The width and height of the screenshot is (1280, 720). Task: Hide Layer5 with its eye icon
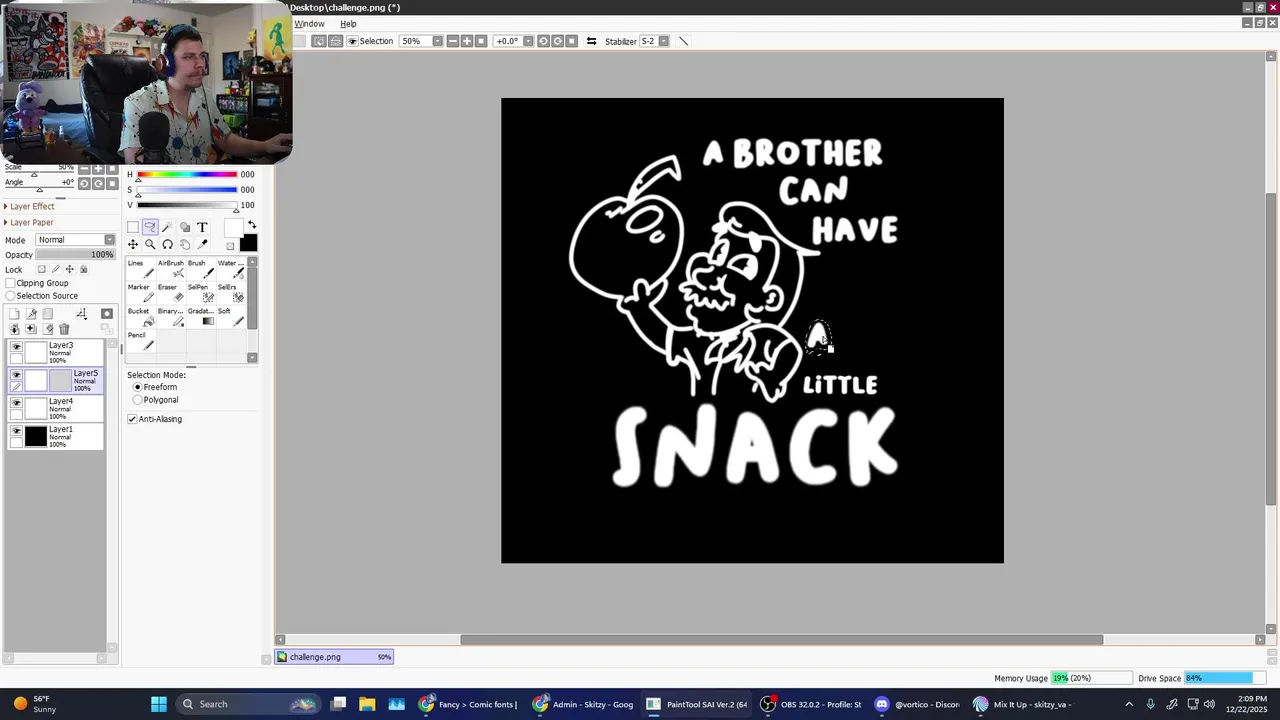16,374
